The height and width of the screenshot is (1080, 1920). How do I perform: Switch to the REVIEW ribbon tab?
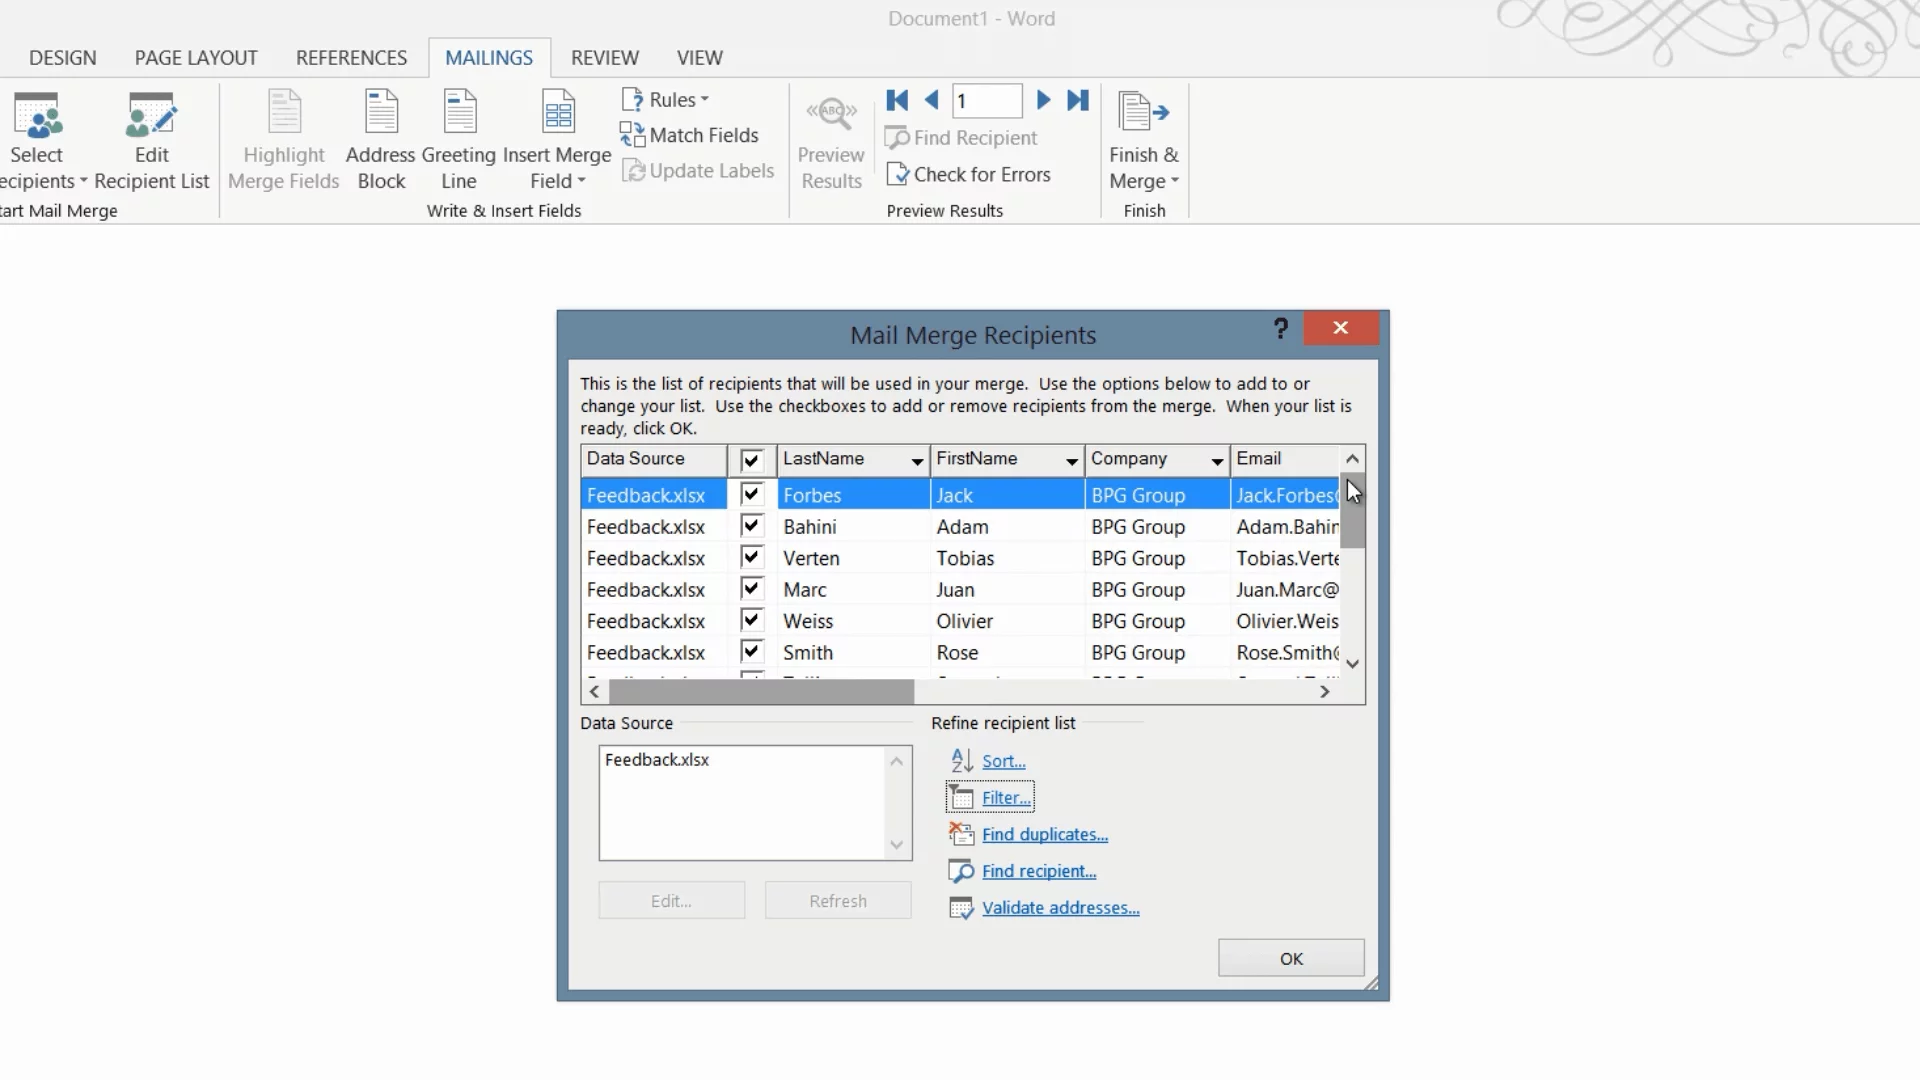click(604, 58)
